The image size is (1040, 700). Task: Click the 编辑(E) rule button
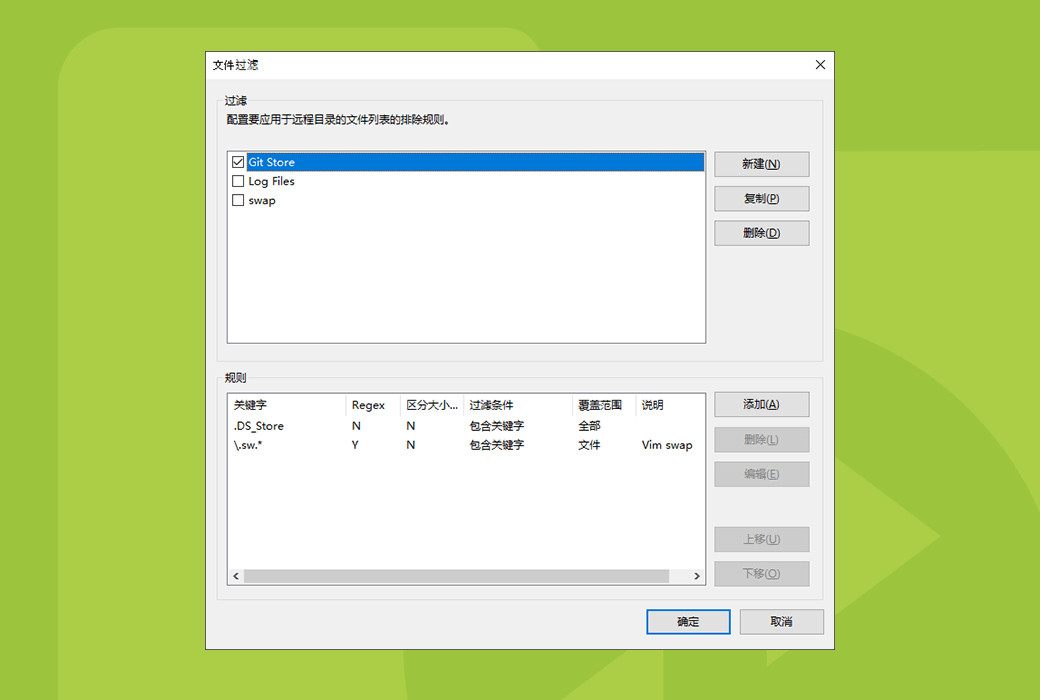[761, 474]
